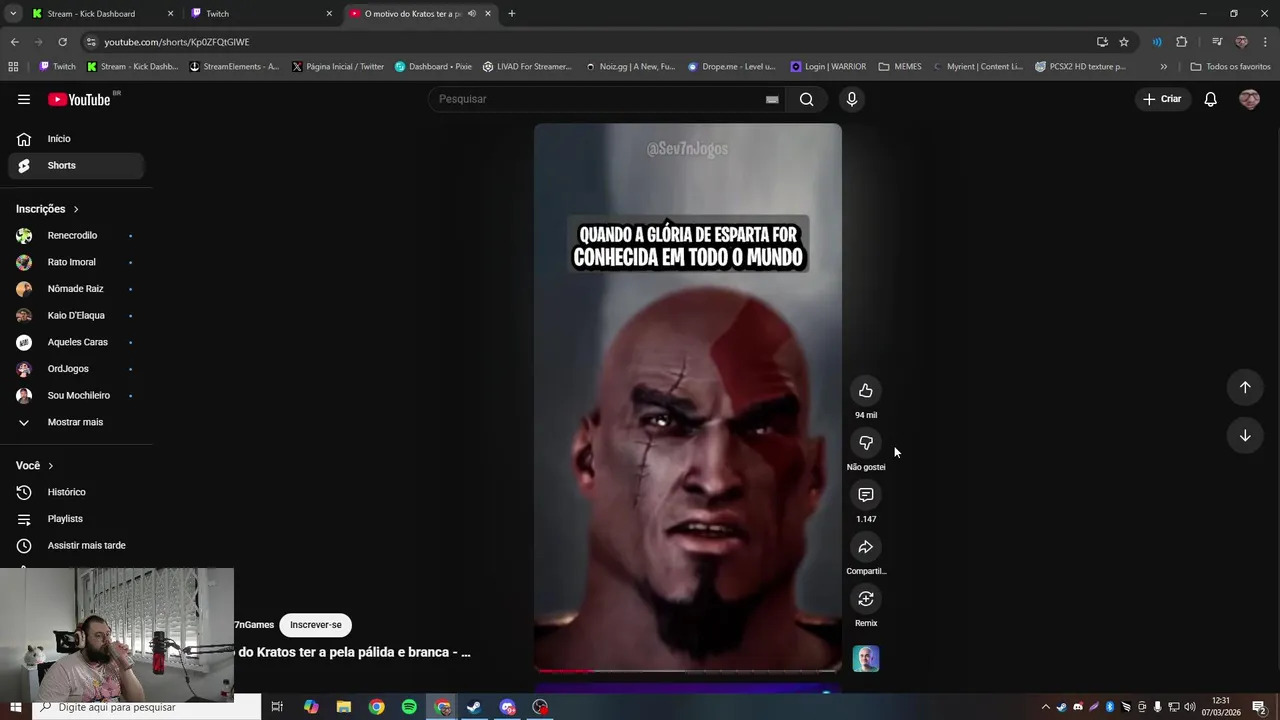This screenshot has width=1280, height=720.
Task: Open the MEMES bookmarks folder
Action: click(x=900, y=67)
